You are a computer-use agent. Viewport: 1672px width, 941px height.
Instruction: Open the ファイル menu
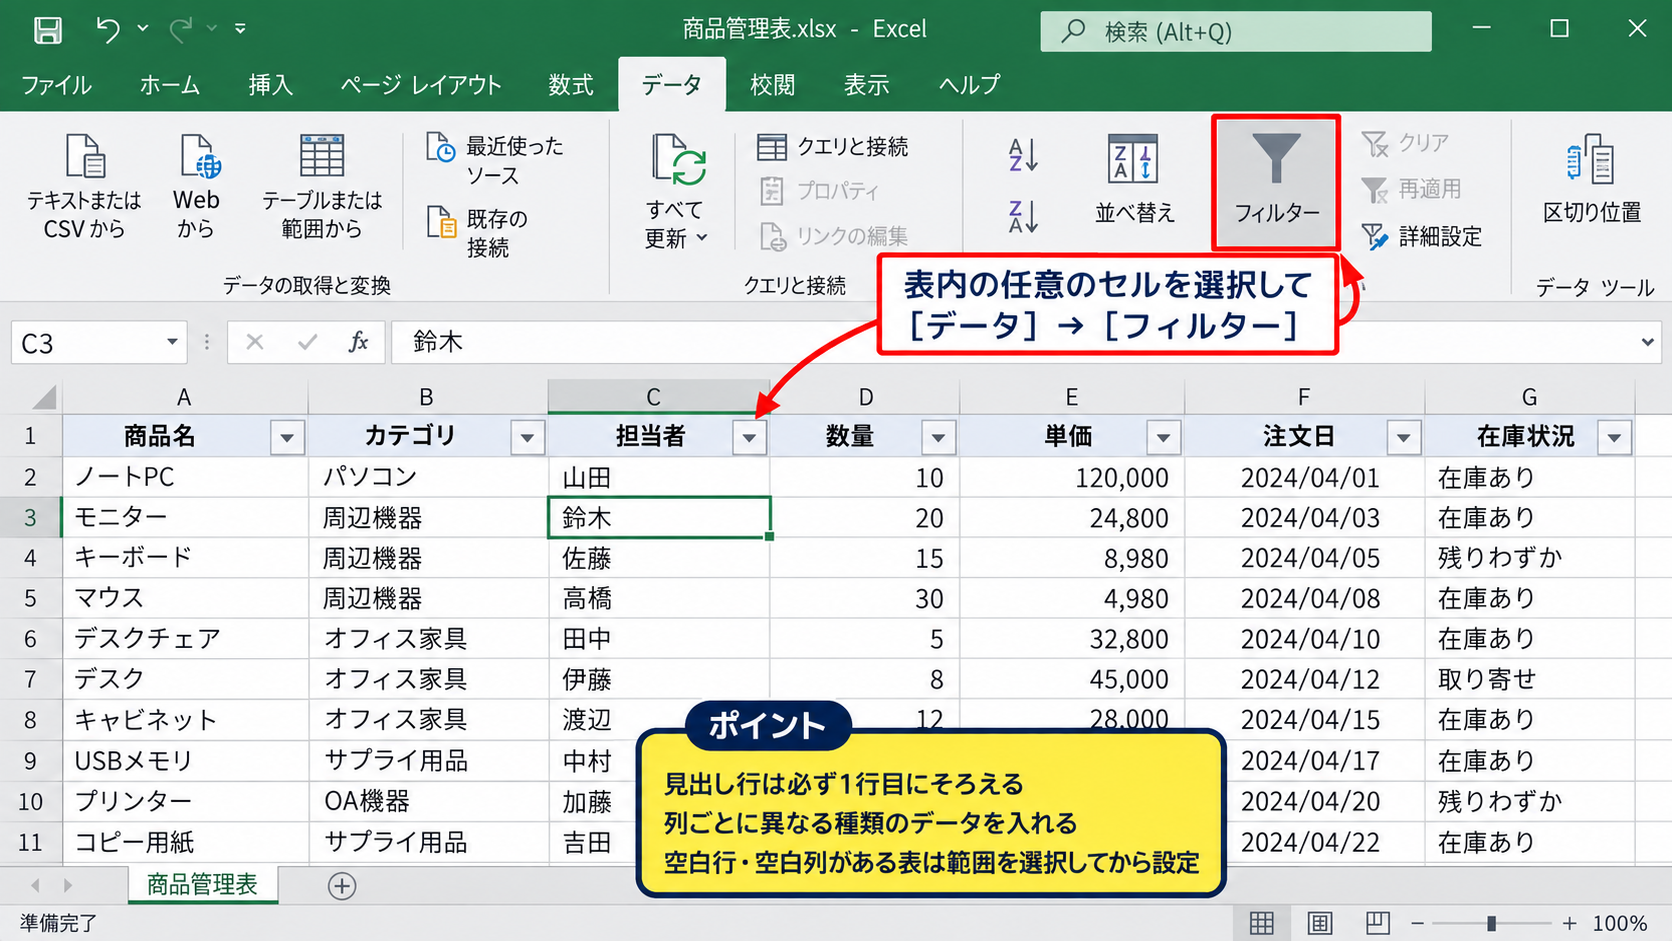tap(56, 85)
